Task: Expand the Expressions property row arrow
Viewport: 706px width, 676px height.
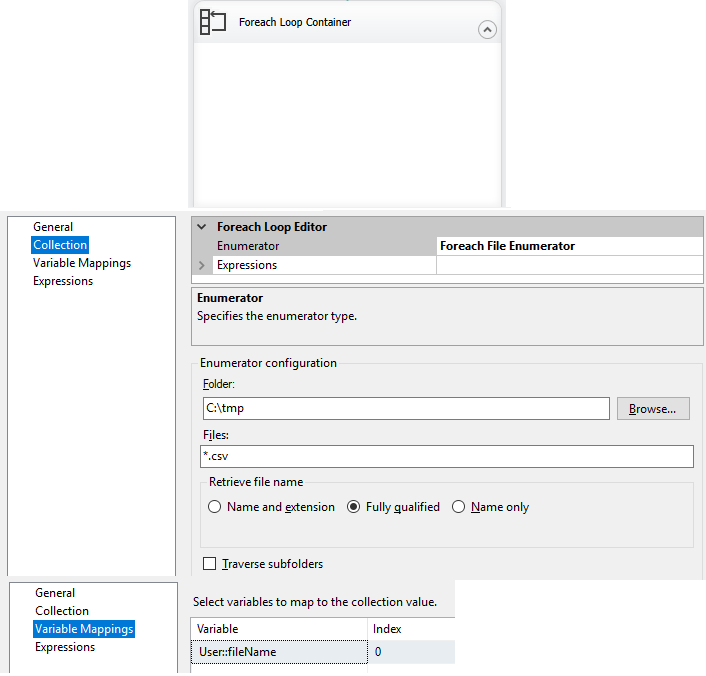Action: (x=203, y=266)
